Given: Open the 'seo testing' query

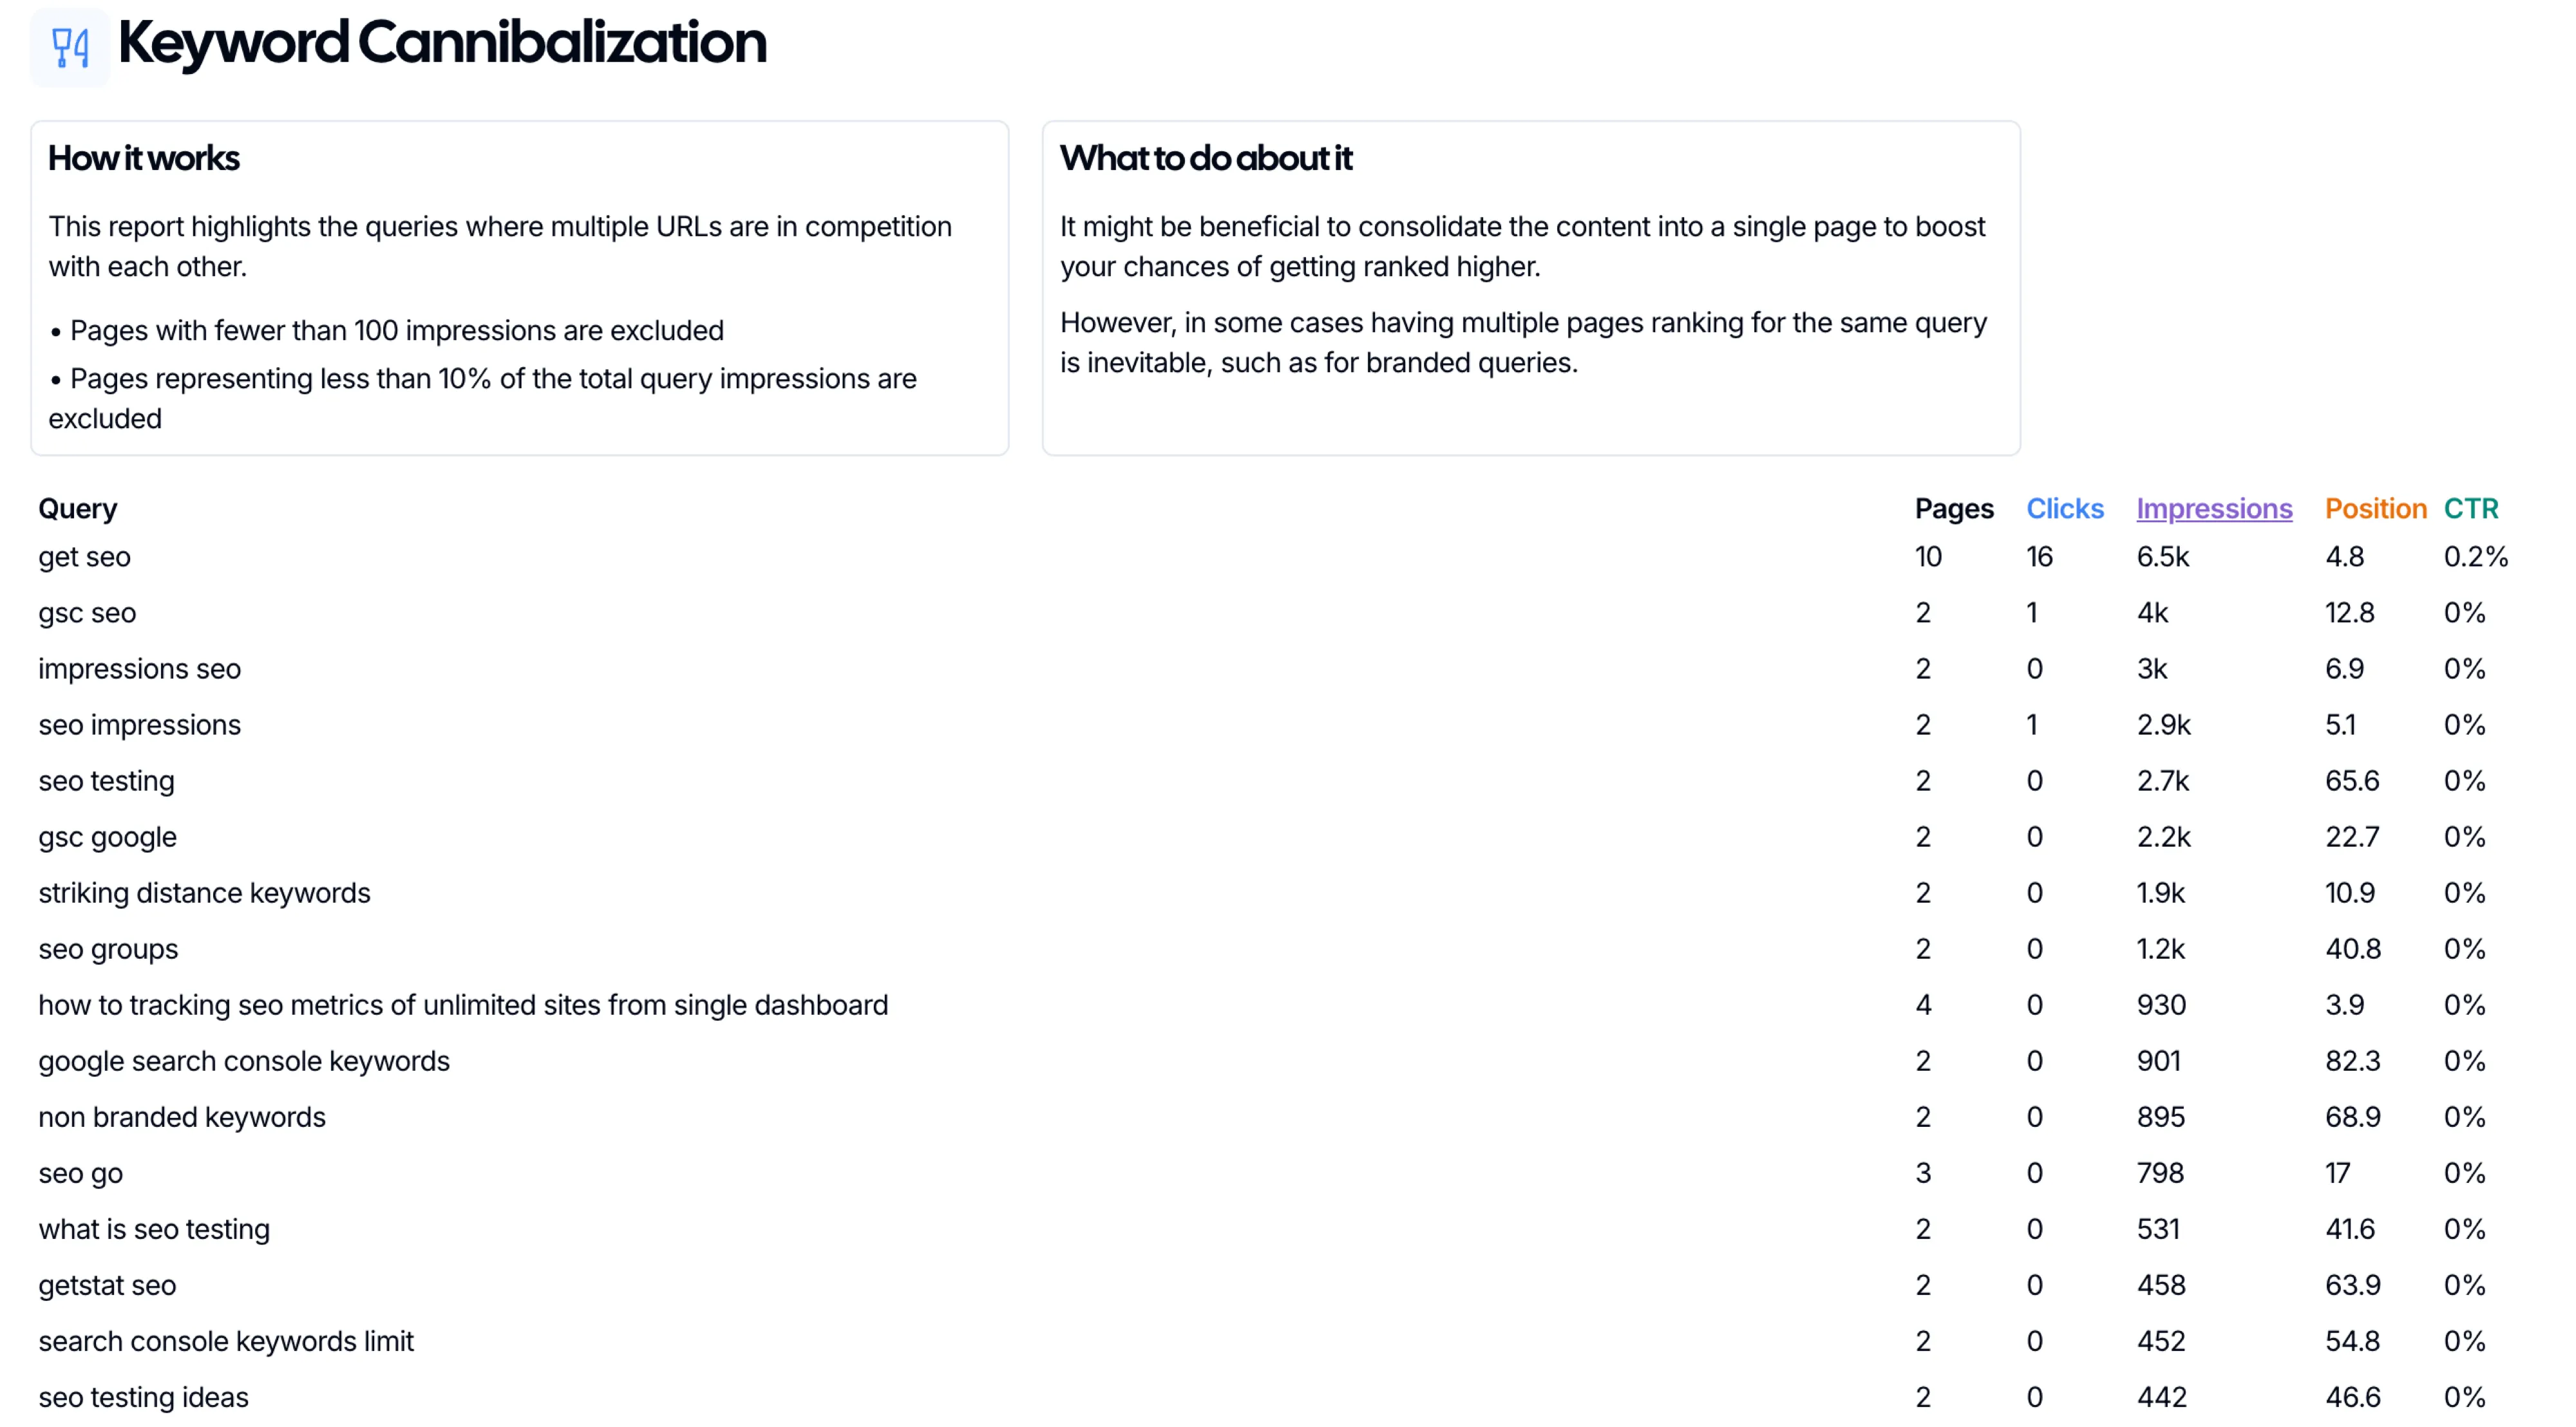Looking at the screenshot, I should coord(107,781).
